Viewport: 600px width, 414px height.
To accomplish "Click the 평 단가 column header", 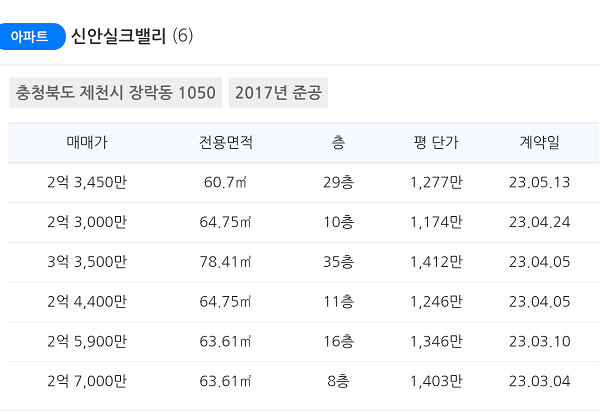I will tap(436, 143).
